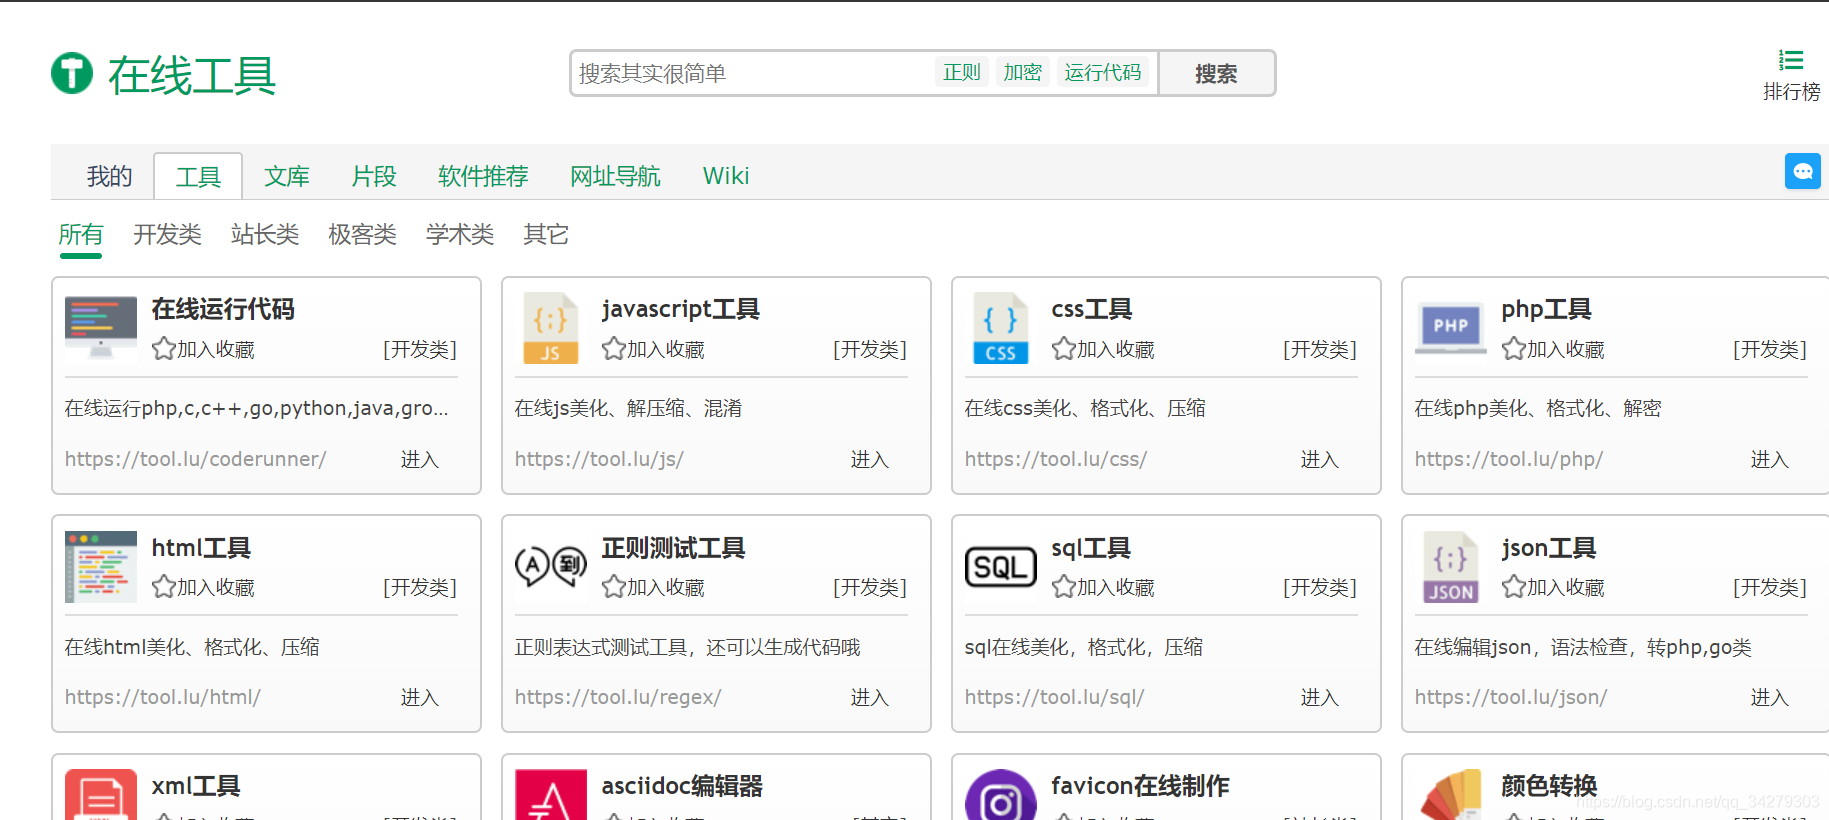Screen dimensions: 1829x820
Task: Click the json工具 JSON file icon
Action: (x=1451, y=567)
